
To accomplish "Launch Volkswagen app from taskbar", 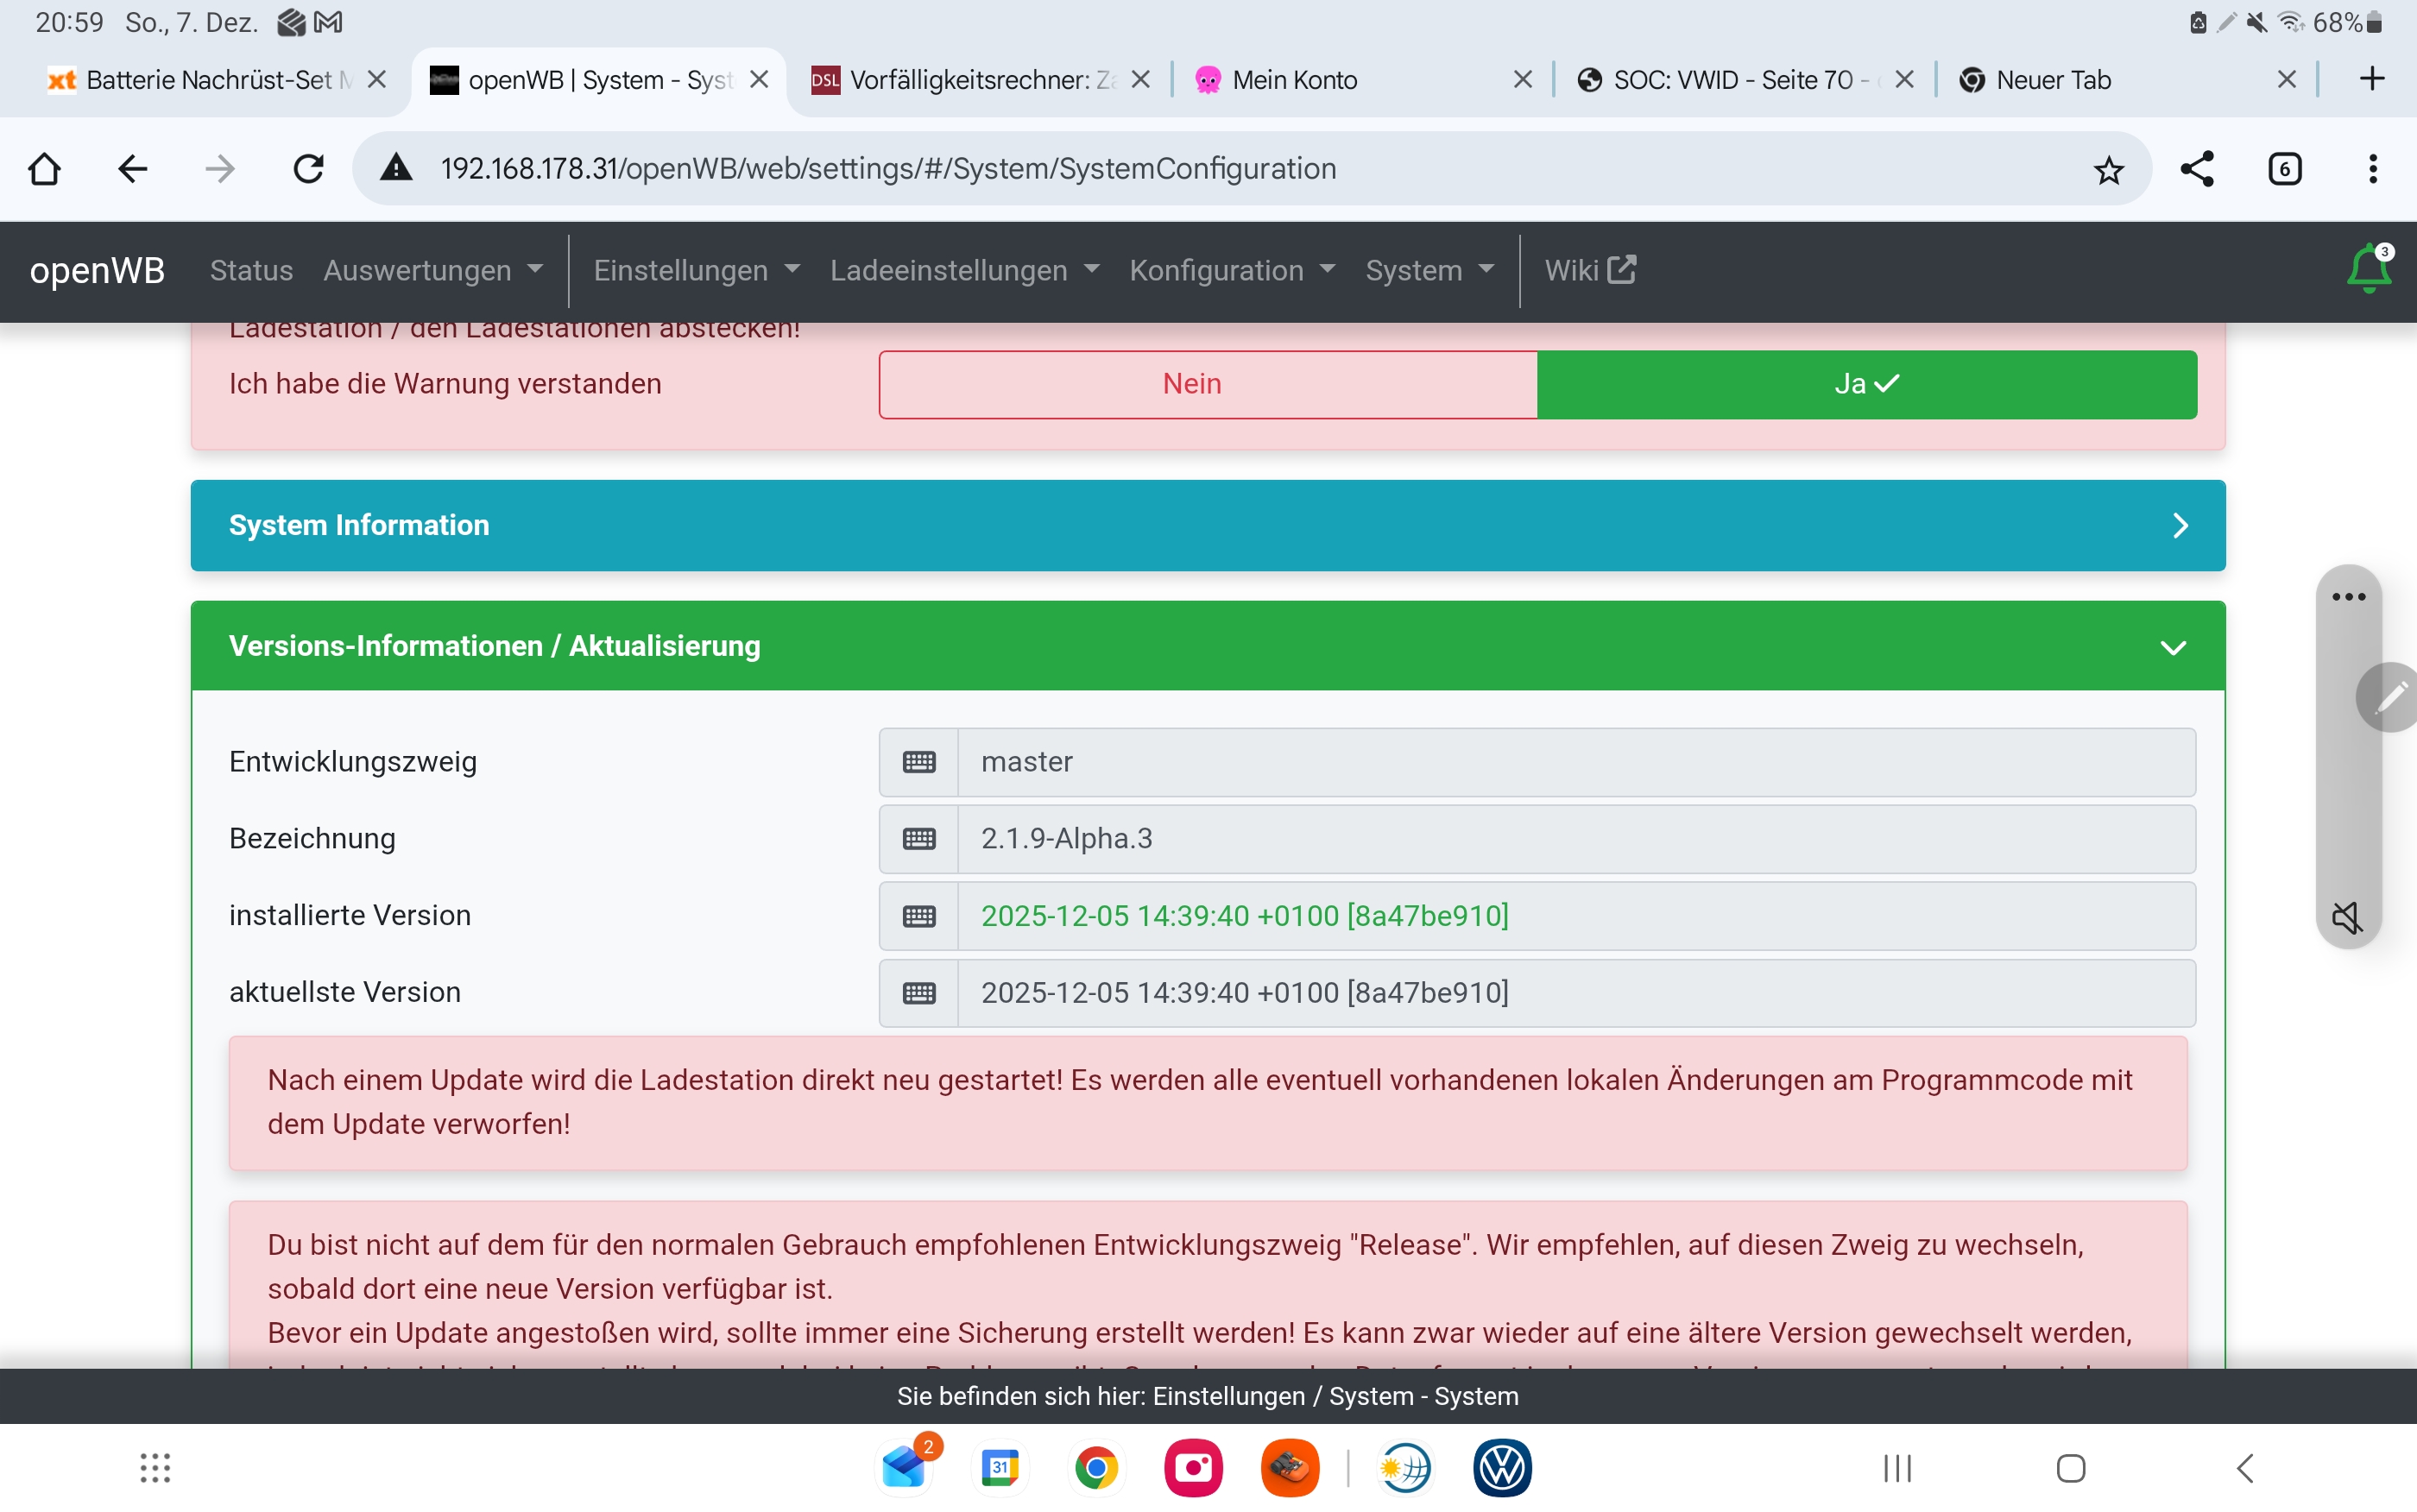I will click(1501, 1468).
